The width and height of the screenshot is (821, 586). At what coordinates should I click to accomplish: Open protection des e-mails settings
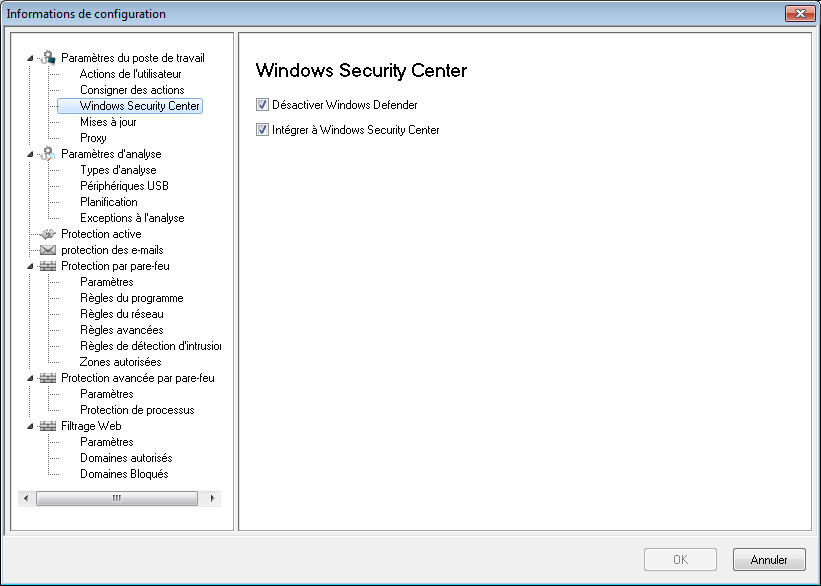tap(112, 250)
